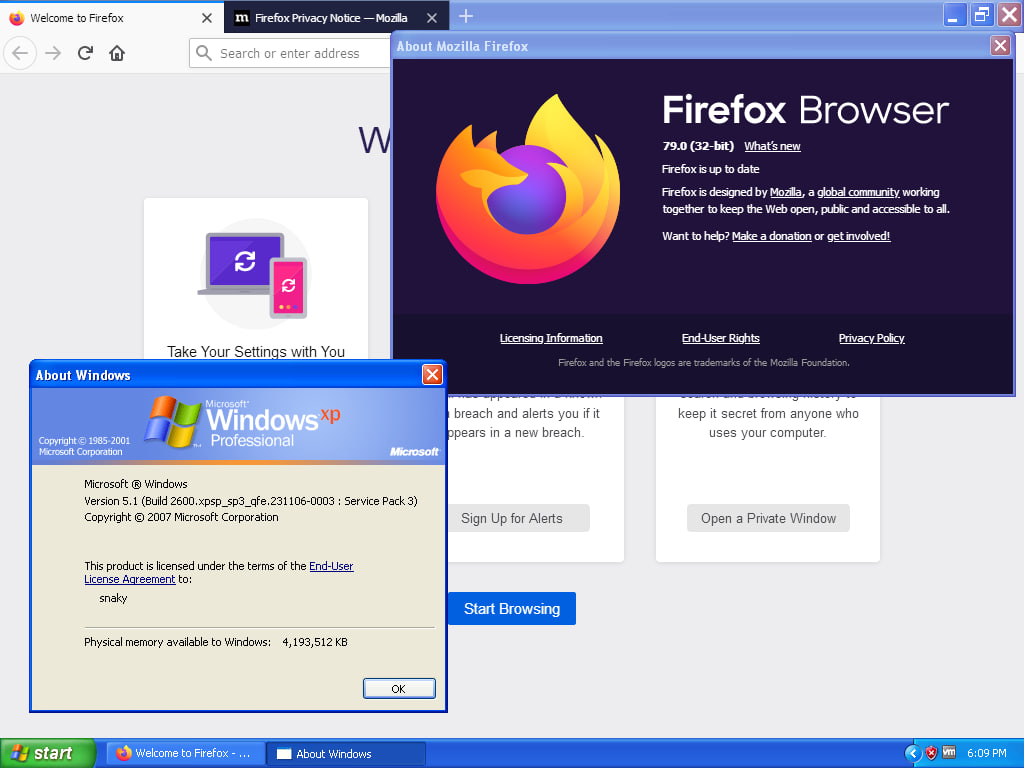Click the Firefox back arrow button
Viewport: 1024px width, 768px height.
point(20,53)
